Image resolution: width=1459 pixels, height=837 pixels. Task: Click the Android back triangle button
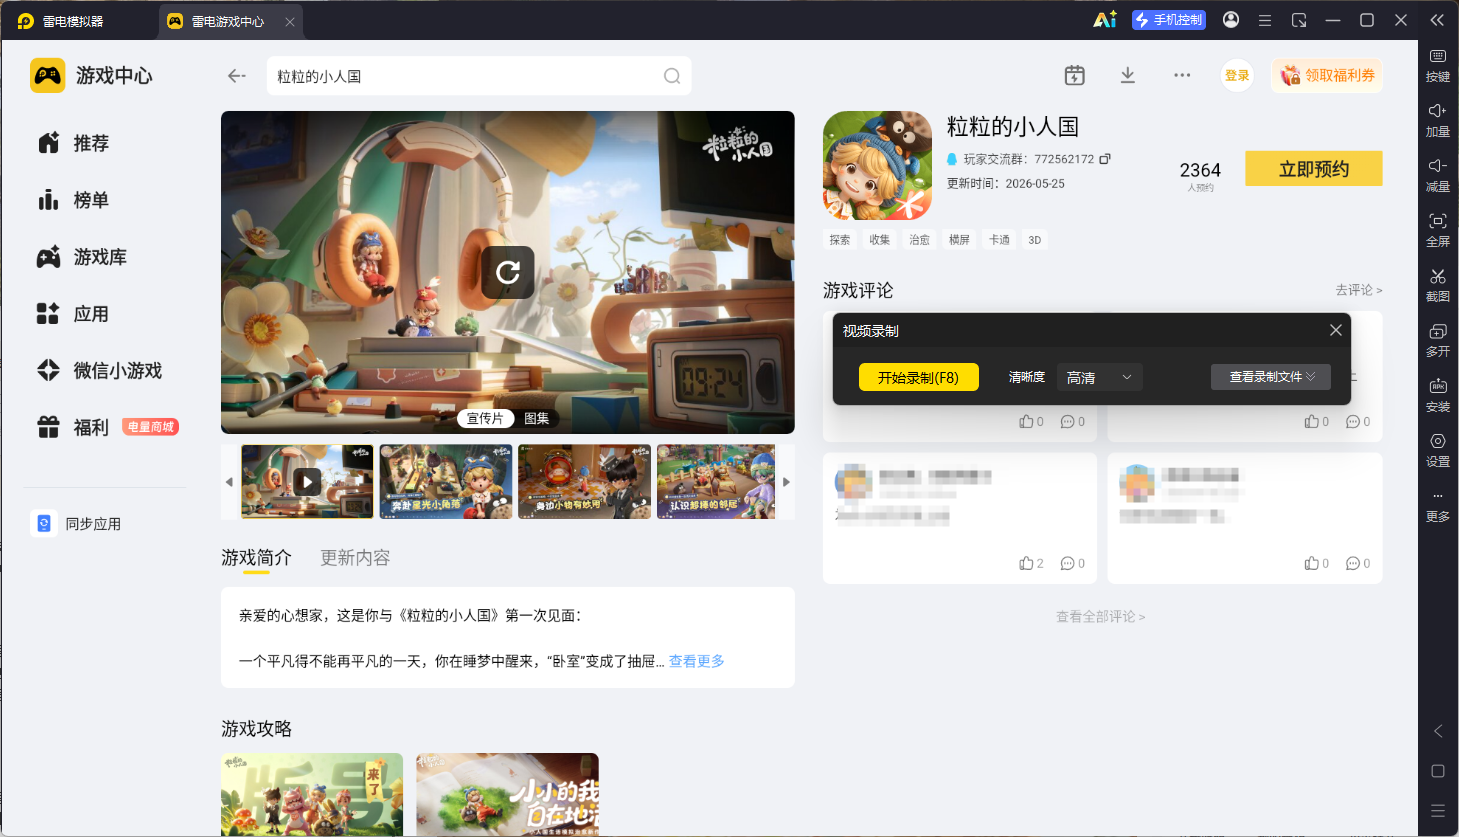pyautogui.click(x=1438, y=731)
